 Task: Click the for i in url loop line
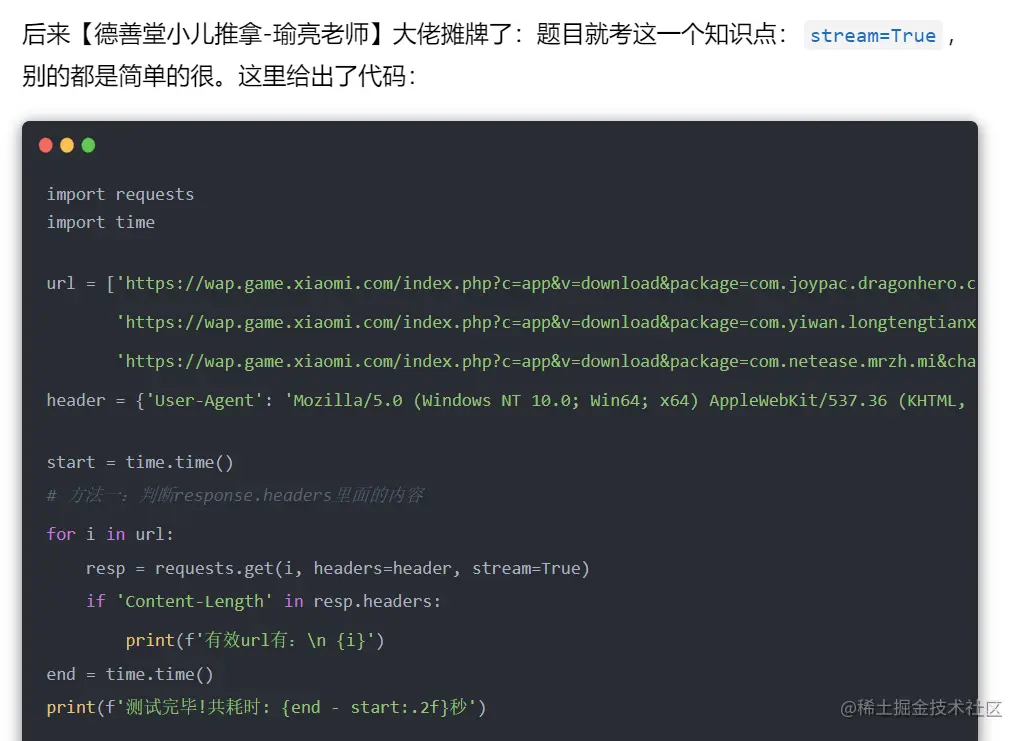[x=110, y=534]
